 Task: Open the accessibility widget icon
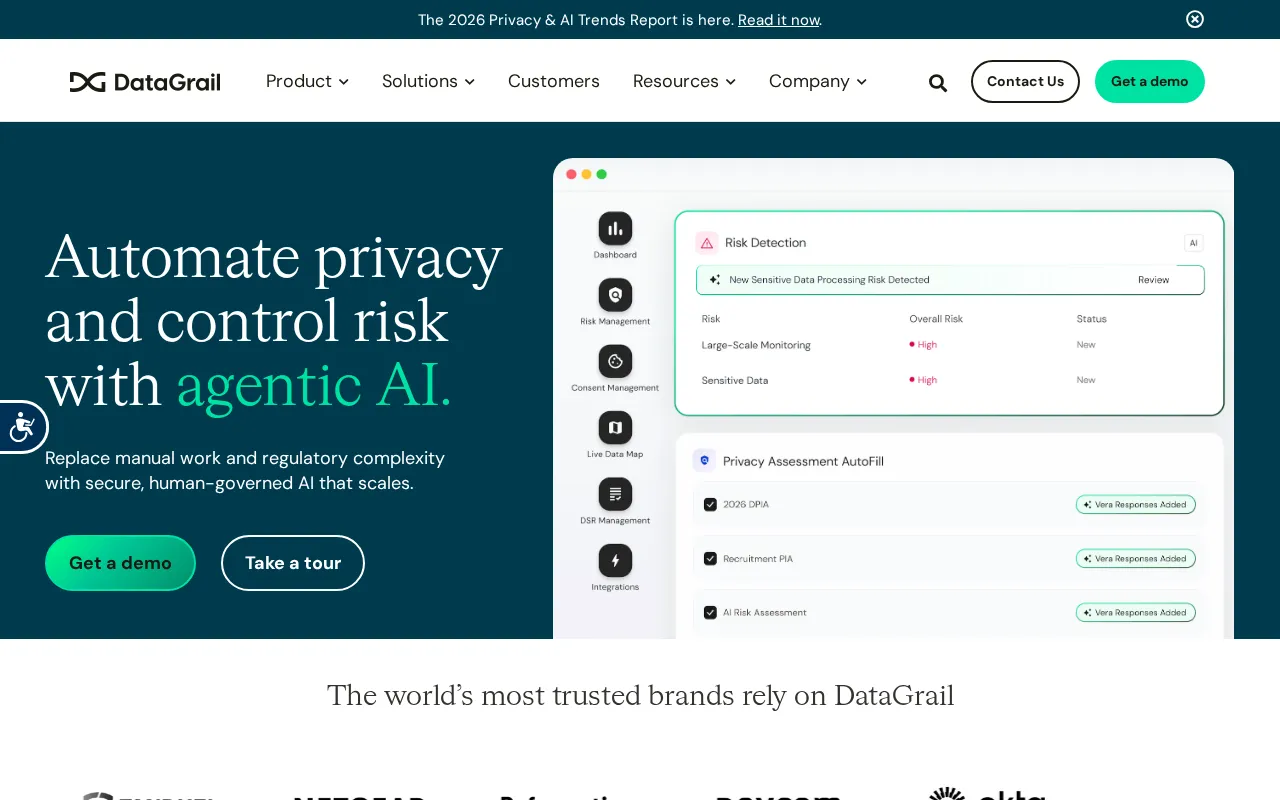tap(22, 427)
